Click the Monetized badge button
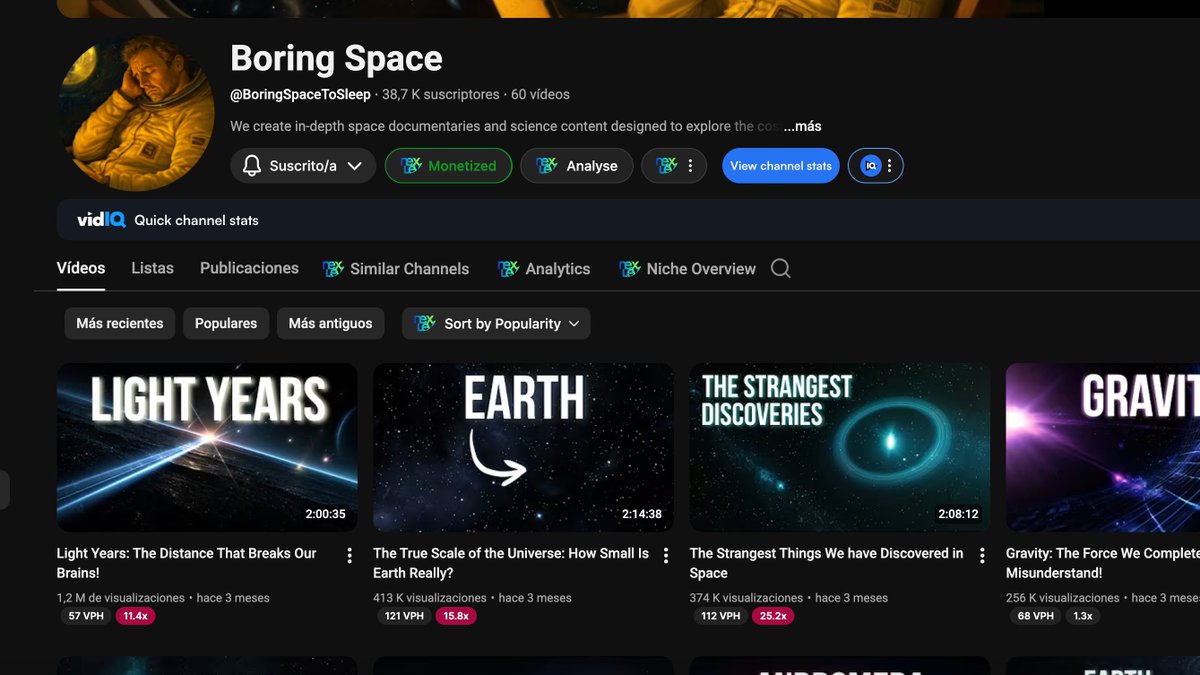This screenshot has width=1200, height=675. (x=448, y=166)
